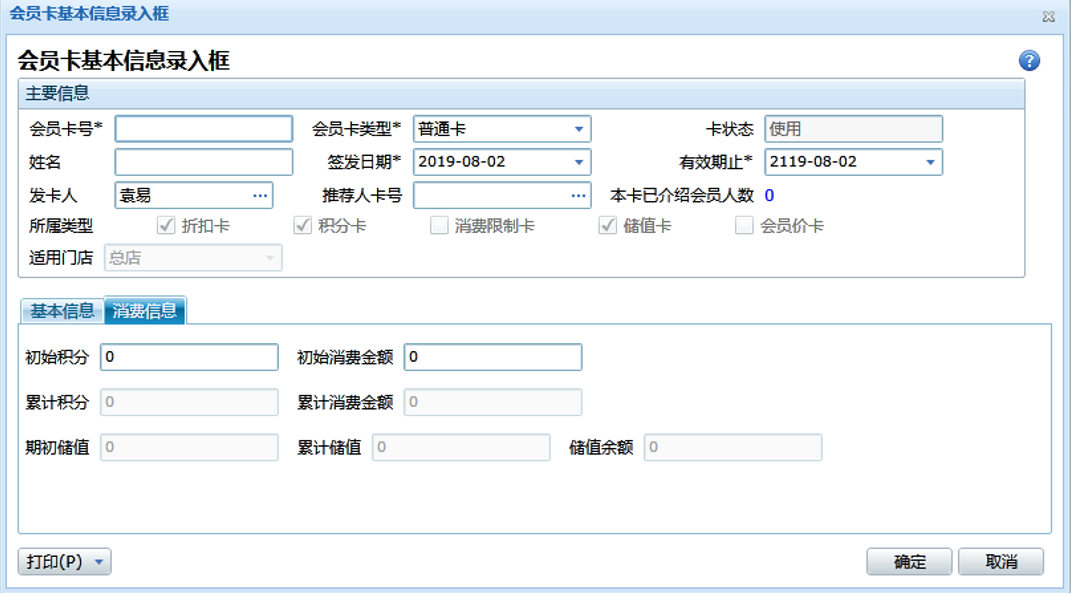Open the 会员卡类型 dropdown showing 普通卡
The width and height of the screenshot is (1073, 596).
pos(579,129)
